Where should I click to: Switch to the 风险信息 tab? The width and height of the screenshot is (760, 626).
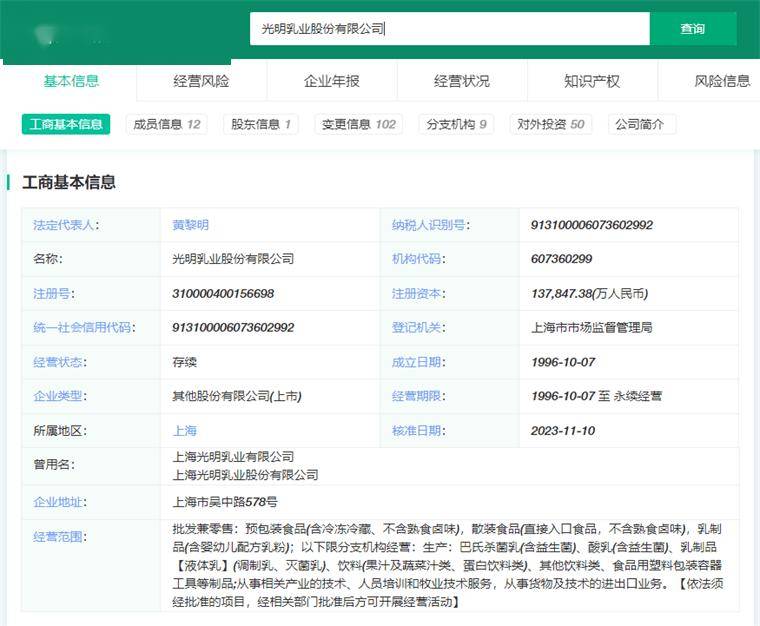tap(722, 81)
